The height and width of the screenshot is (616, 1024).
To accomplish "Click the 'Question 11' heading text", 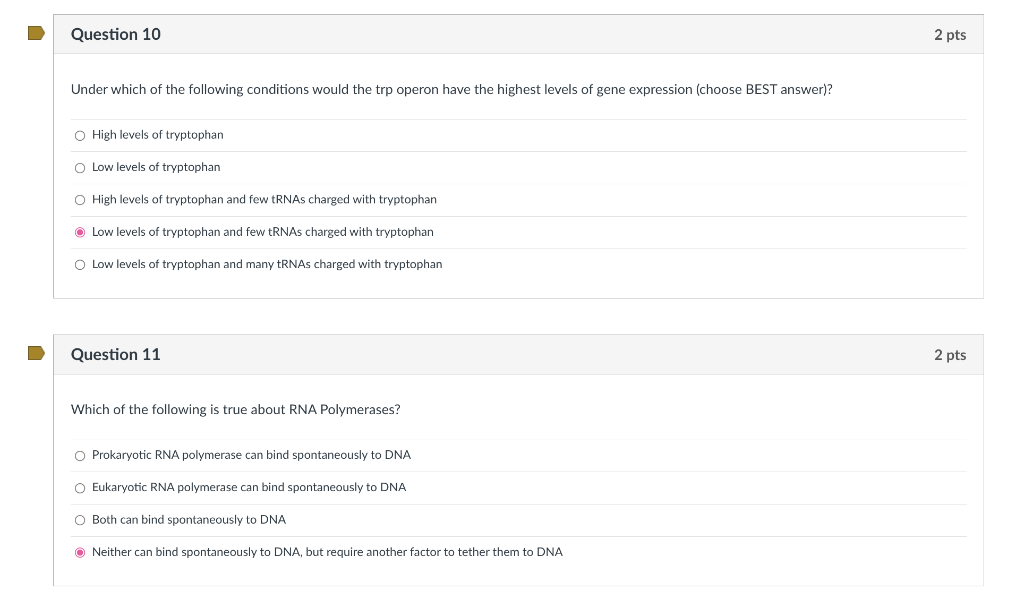I will click(116, 354).
